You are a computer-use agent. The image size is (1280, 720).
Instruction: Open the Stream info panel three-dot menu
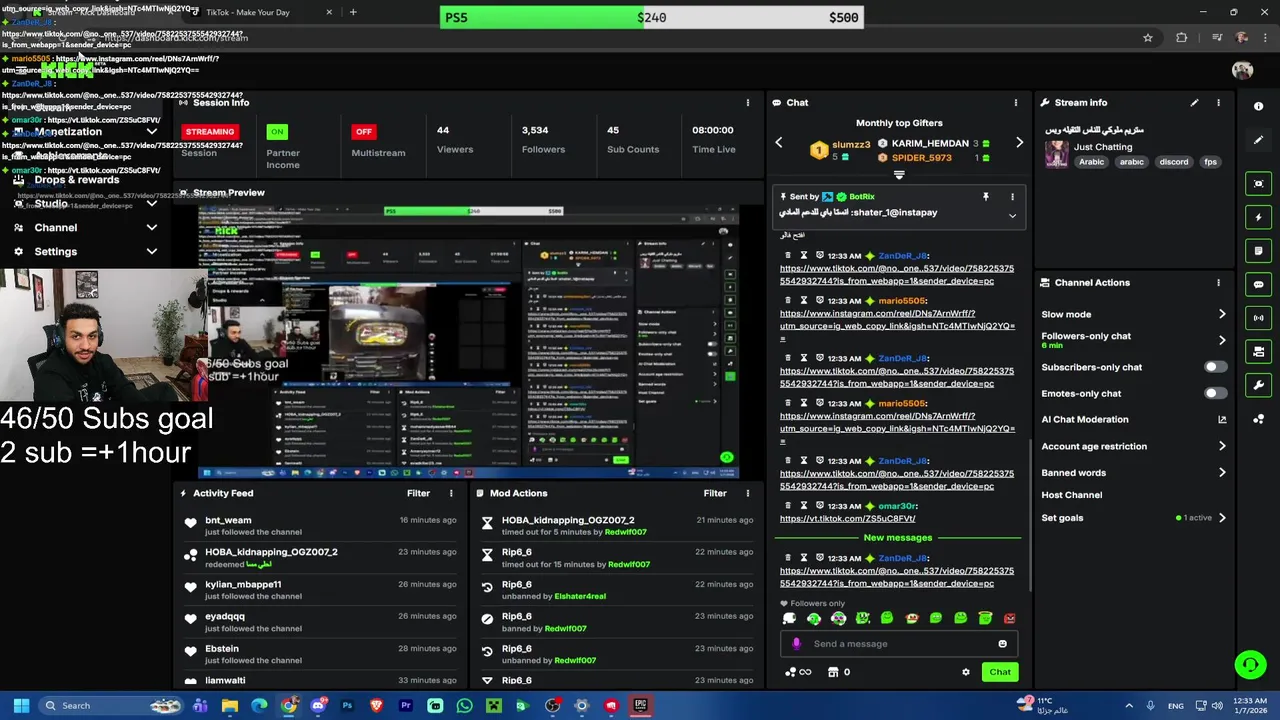coord(1218,103)
